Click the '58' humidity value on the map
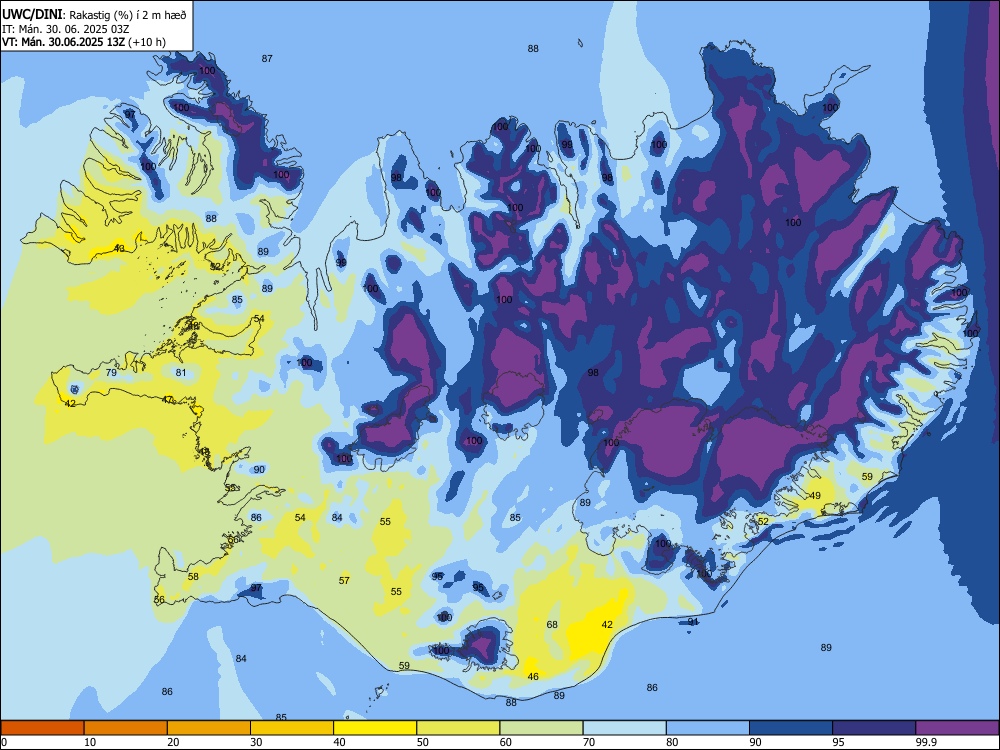 pos(193,577)
